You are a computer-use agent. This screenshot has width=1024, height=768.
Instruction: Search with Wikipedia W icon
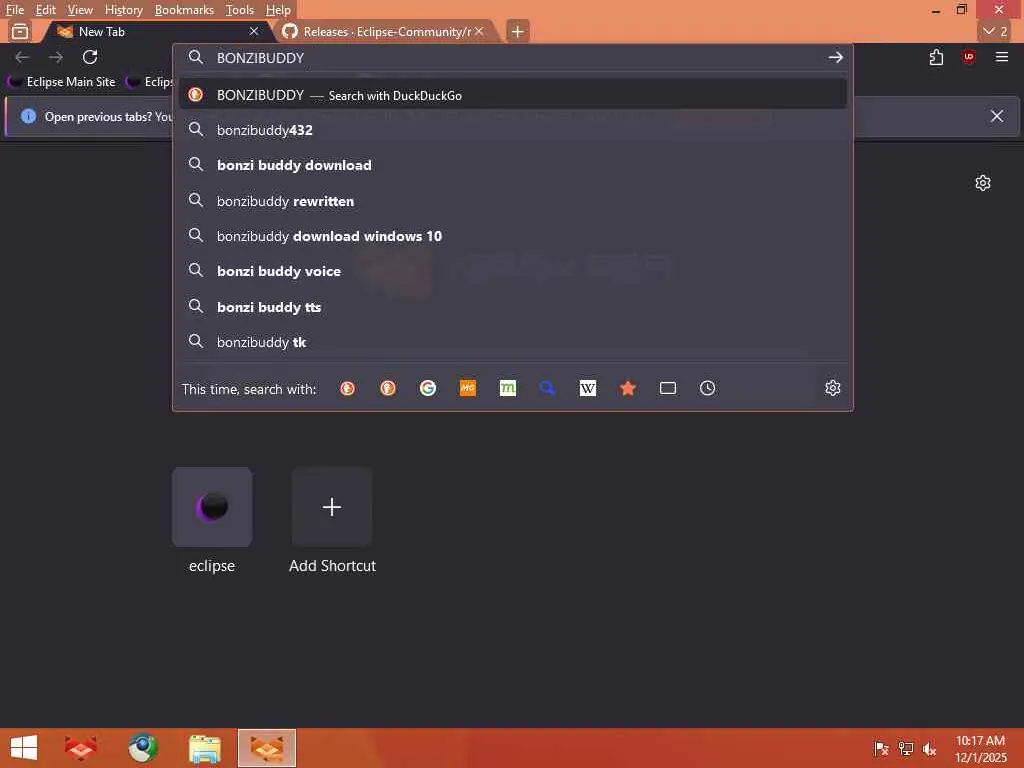[x=588, y=389]
